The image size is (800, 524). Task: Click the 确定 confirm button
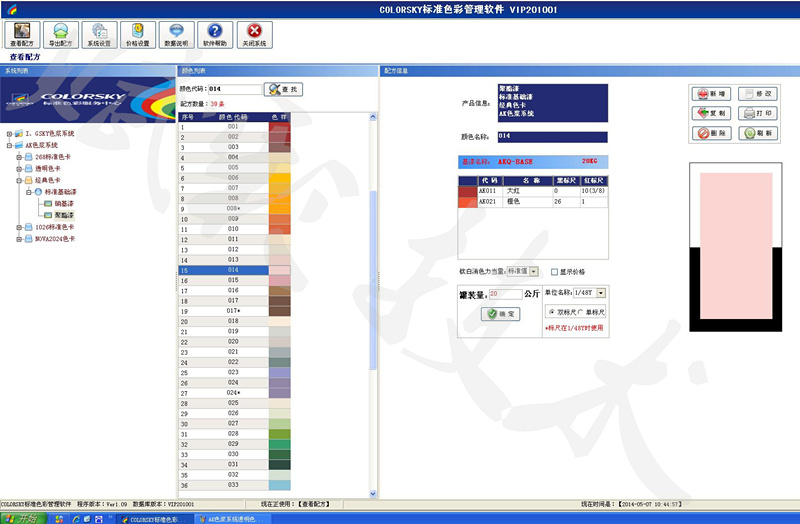point(500,314)
